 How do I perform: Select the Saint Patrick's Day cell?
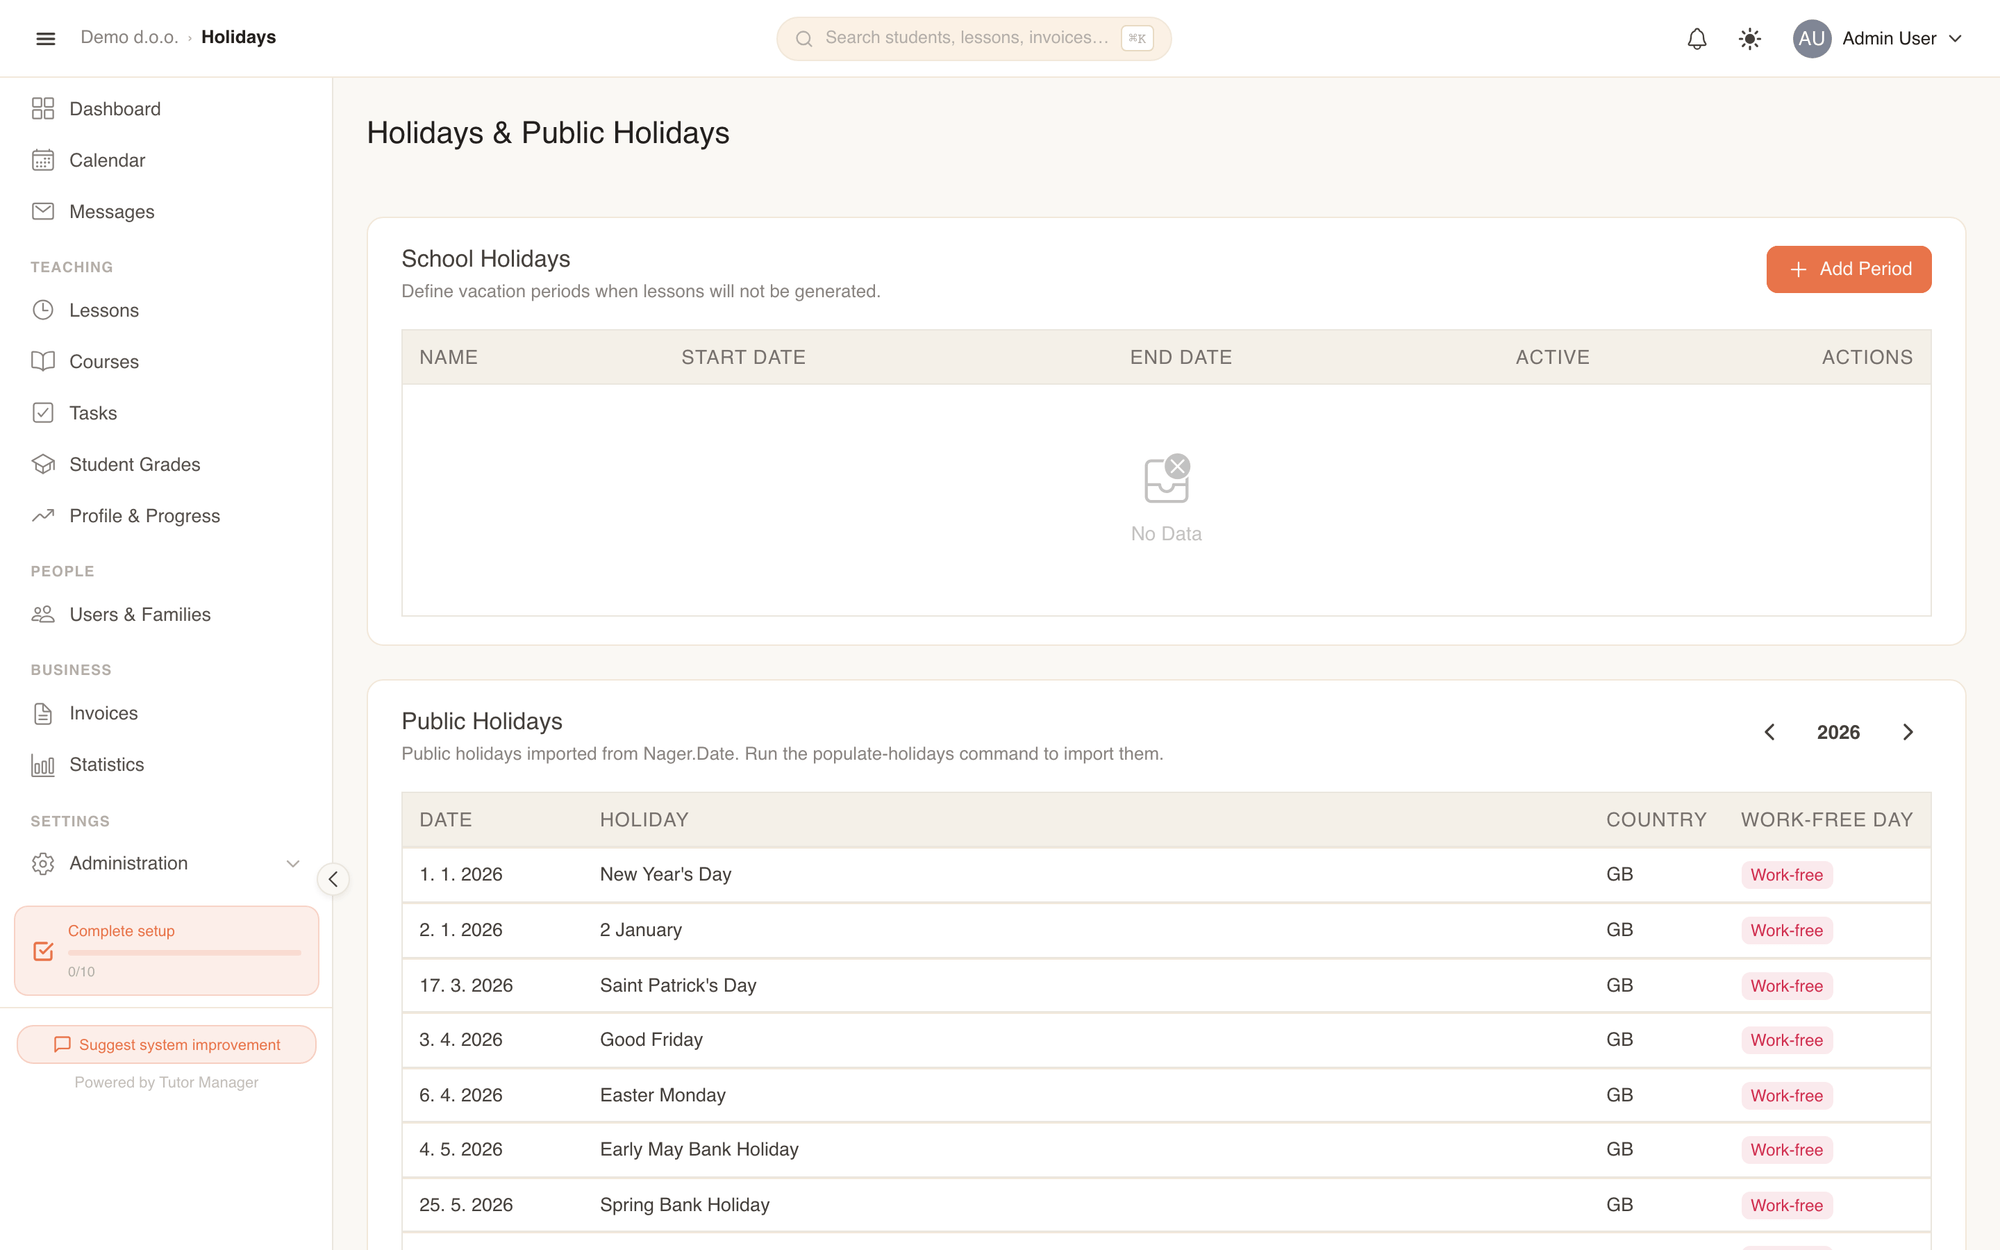[x=678, y=985]
